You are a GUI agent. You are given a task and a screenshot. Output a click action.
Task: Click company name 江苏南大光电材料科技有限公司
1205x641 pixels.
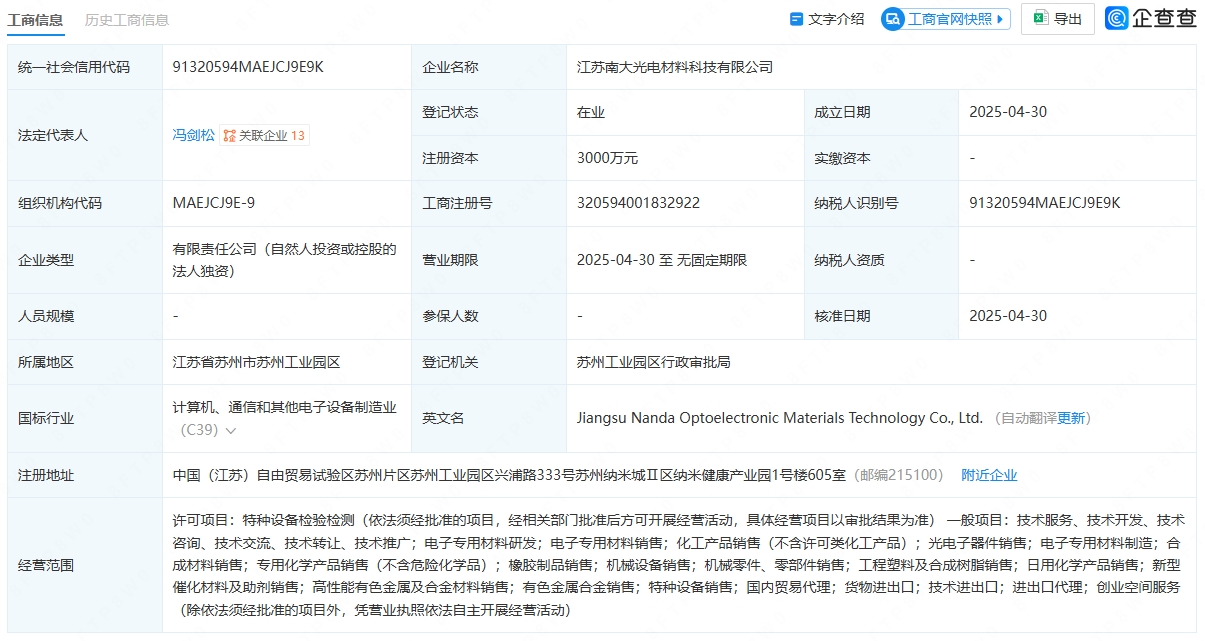click(x=675, y=67)
